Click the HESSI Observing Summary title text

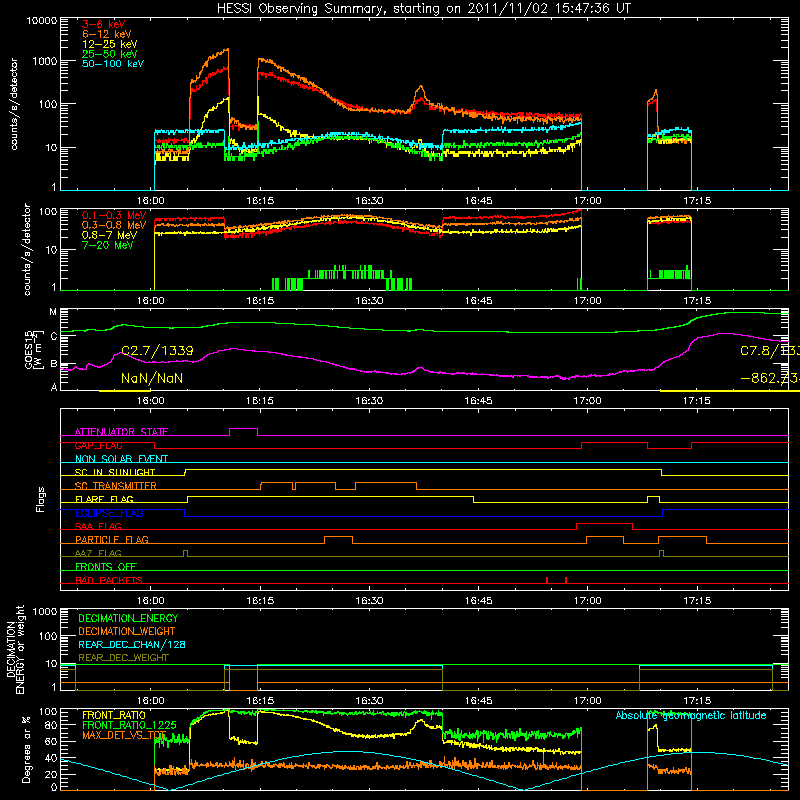coord(423,8)
